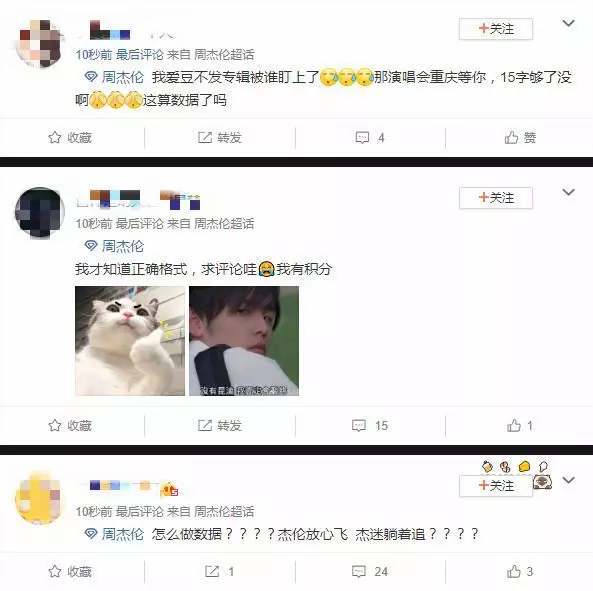Expand the chevron menu on second post
The height and width of the screenshot is (591, 593).
point(568,192)
